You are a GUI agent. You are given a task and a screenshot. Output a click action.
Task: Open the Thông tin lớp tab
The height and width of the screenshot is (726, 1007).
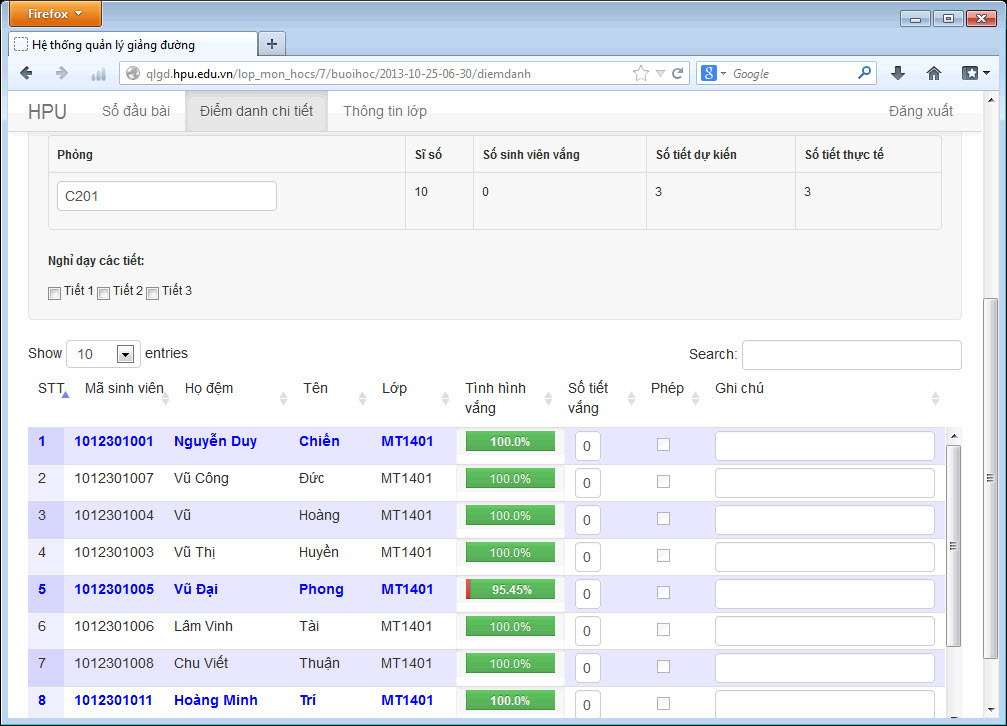pyautogui.click(x=385, y=111)
